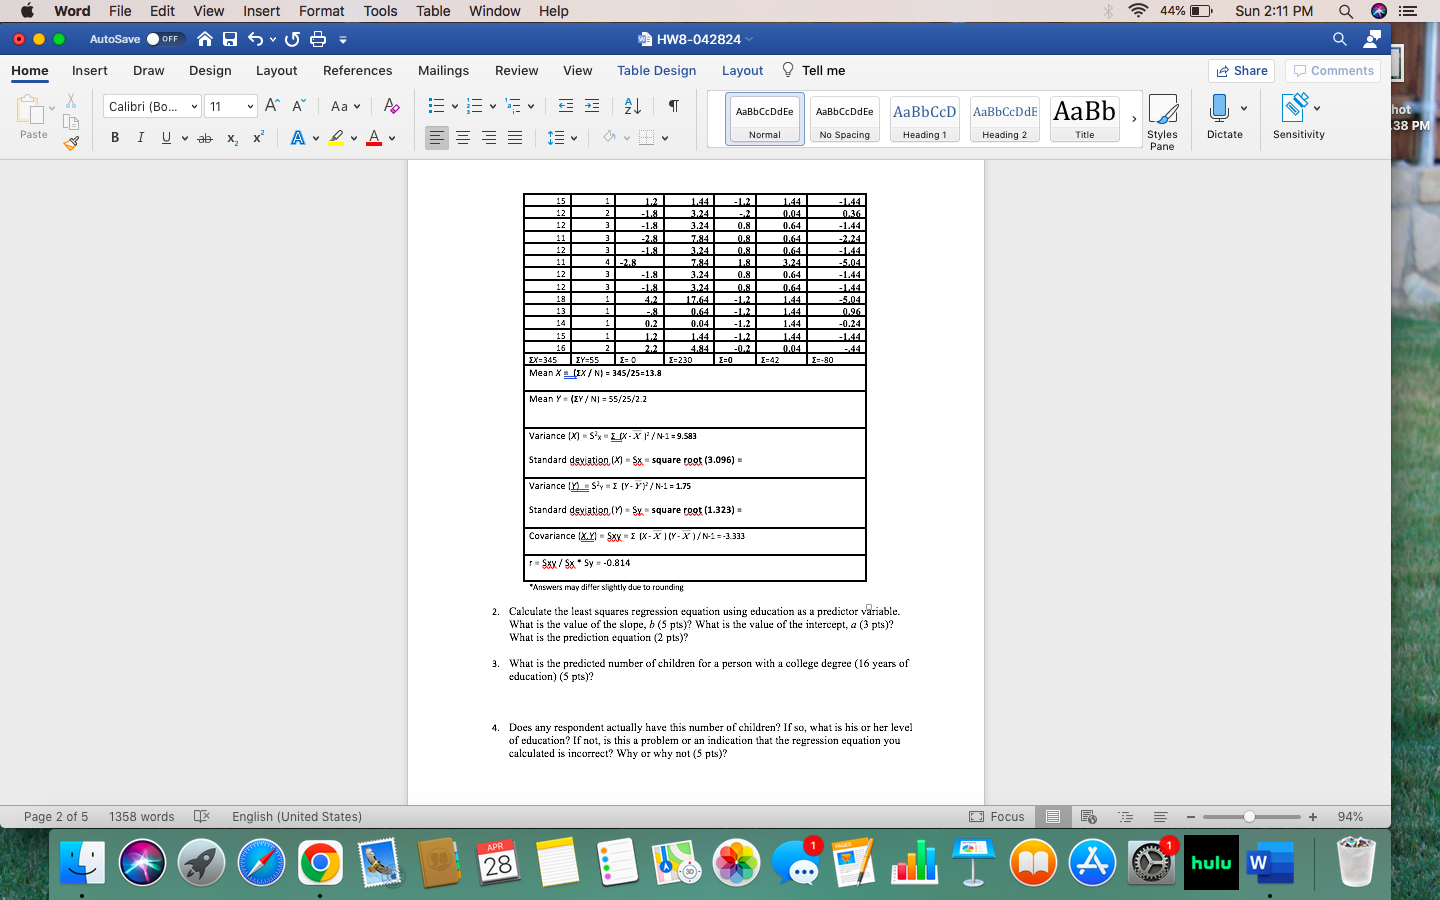Select the Format Painter brush

(71, 143)
